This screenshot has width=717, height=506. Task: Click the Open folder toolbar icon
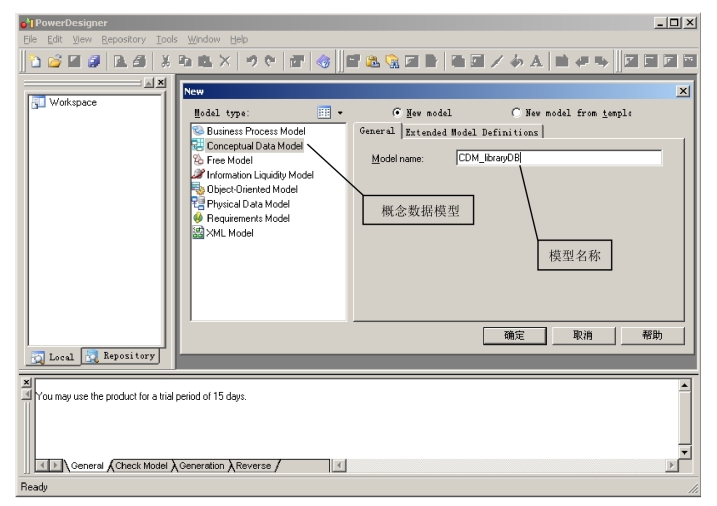pyautogui.click(x=55, y=61)
